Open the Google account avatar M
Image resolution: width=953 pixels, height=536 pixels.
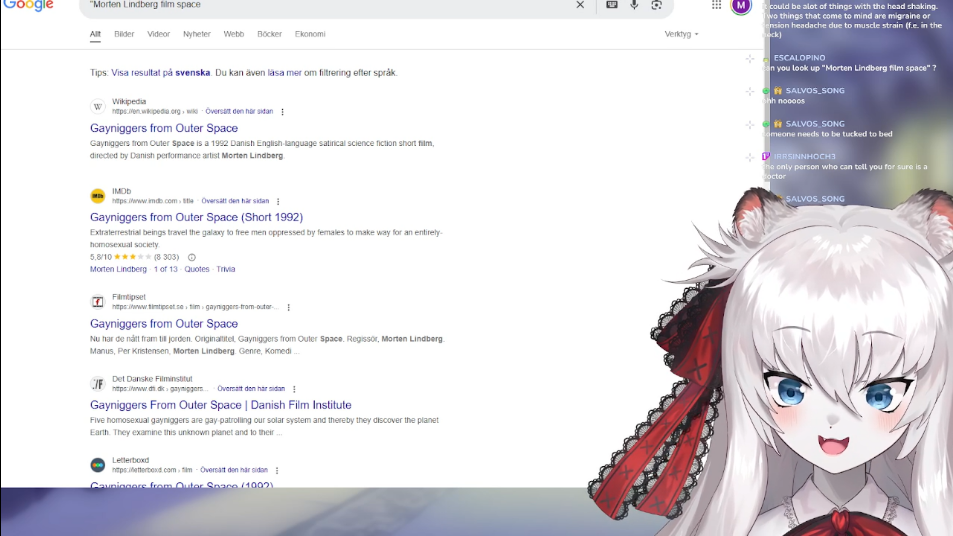740,5
